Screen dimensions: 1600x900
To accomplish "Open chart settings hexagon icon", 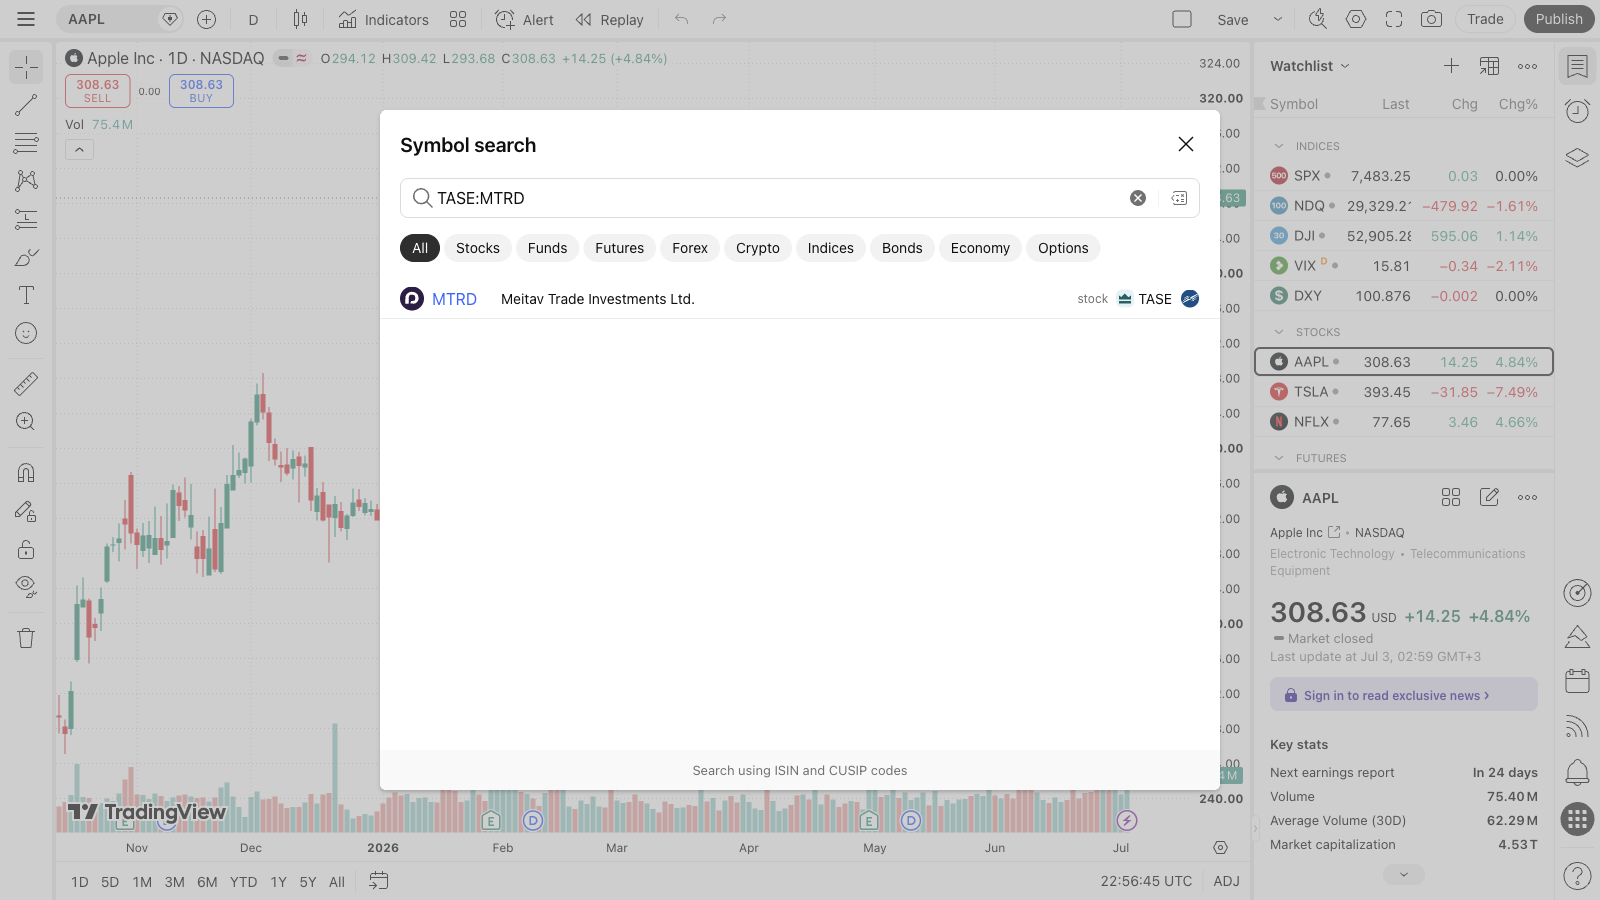I will pos(1356,19).
